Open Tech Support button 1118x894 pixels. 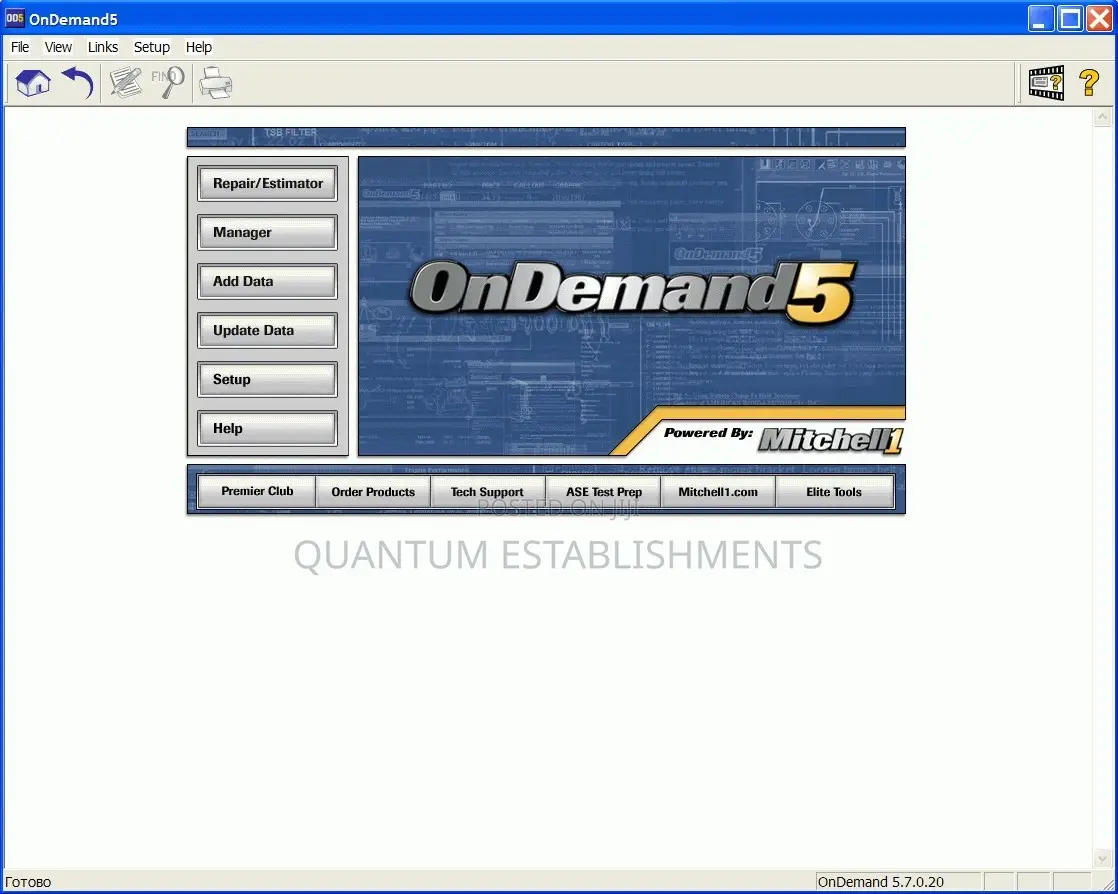pos(488,491)
